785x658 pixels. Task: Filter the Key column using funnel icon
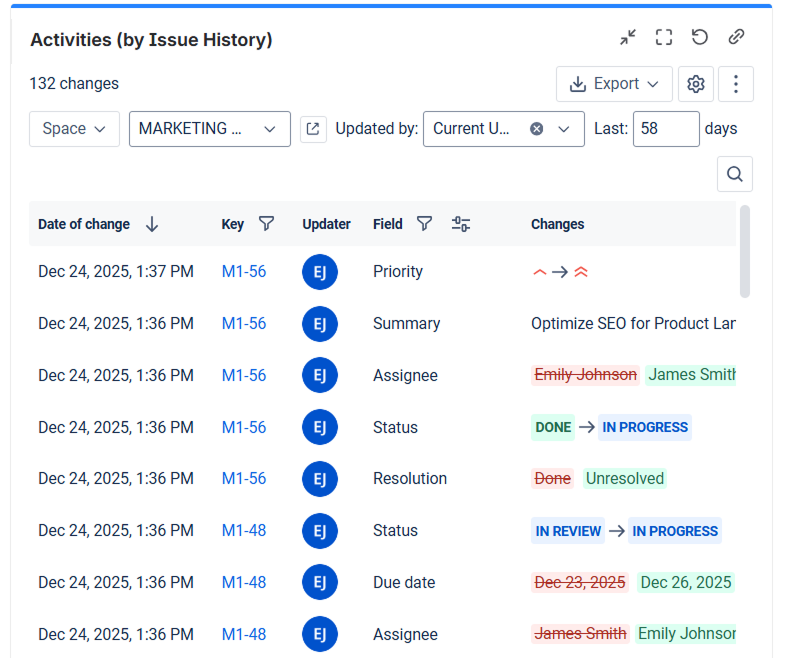[x=266, y=224]
